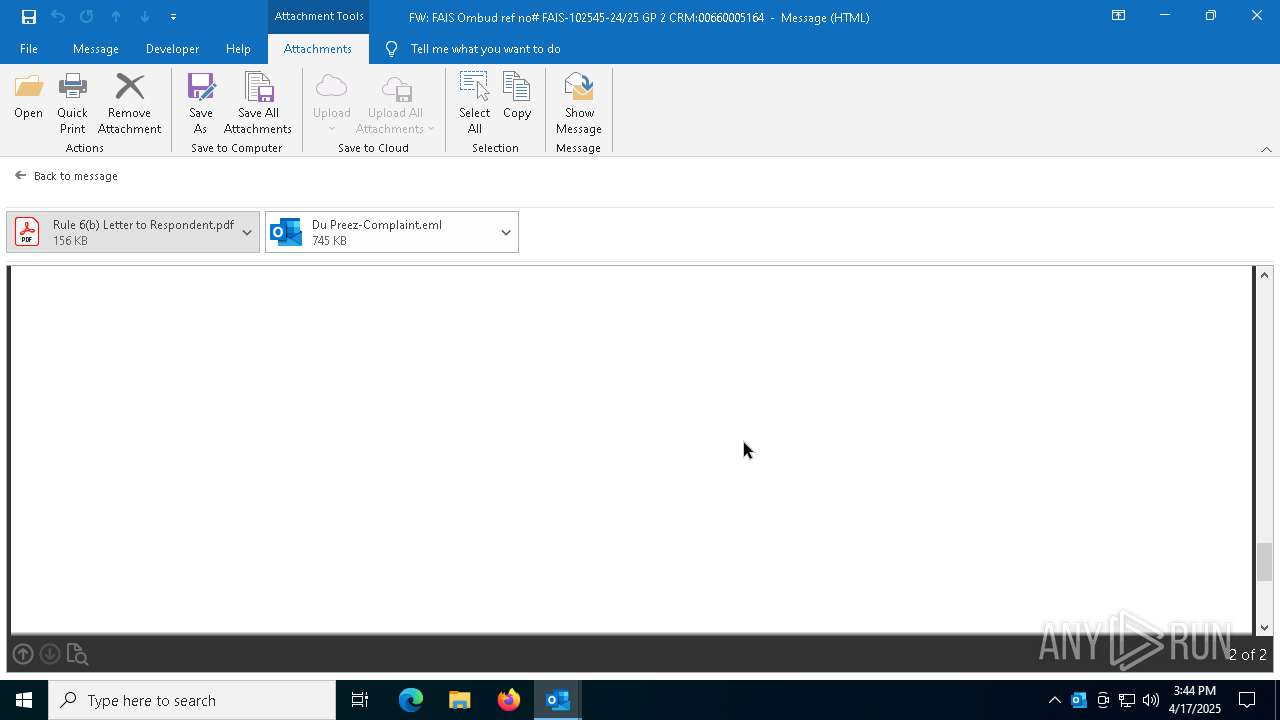Viewport: 1280px width, 720px height.
Task: Go to previous page in PDF preview
Action: click(x=23, y=654)
